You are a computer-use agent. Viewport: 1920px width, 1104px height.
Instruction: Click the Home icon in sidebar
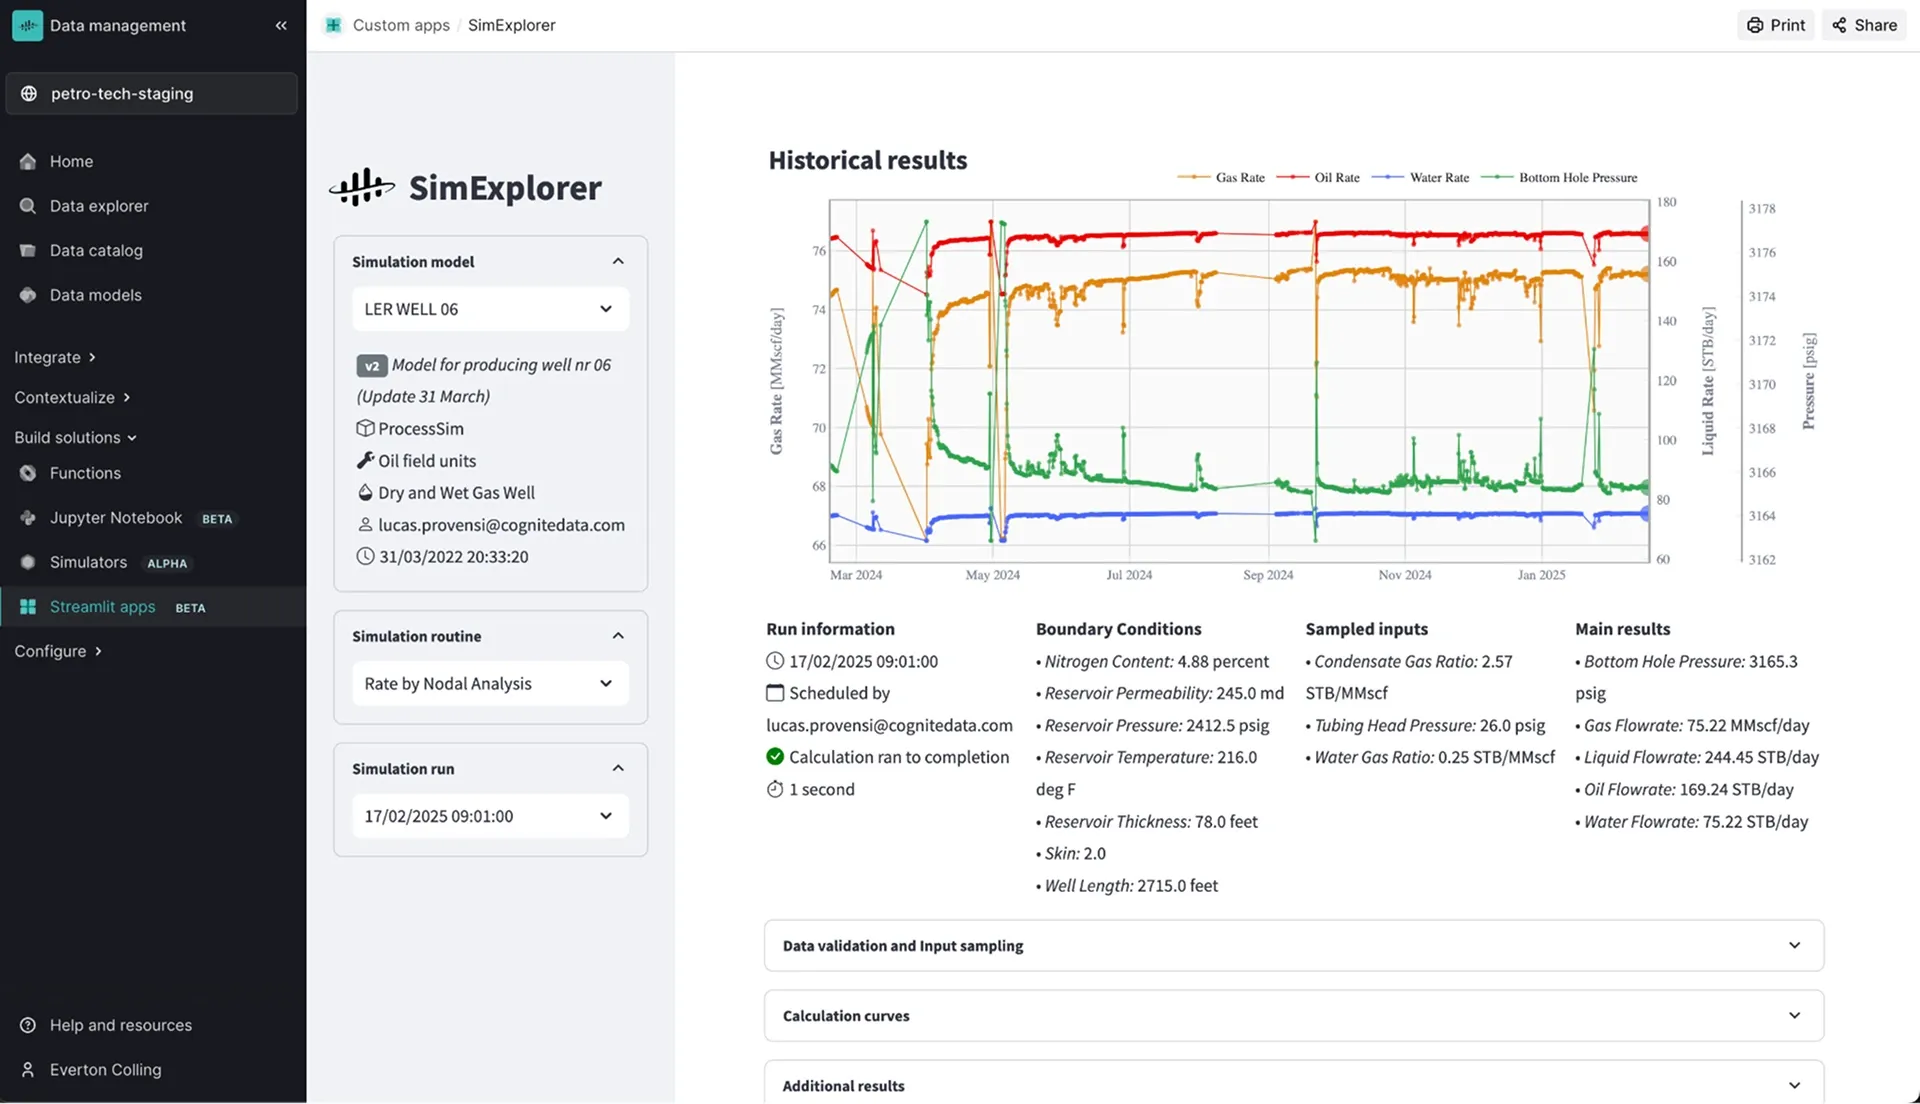point(28,161)
